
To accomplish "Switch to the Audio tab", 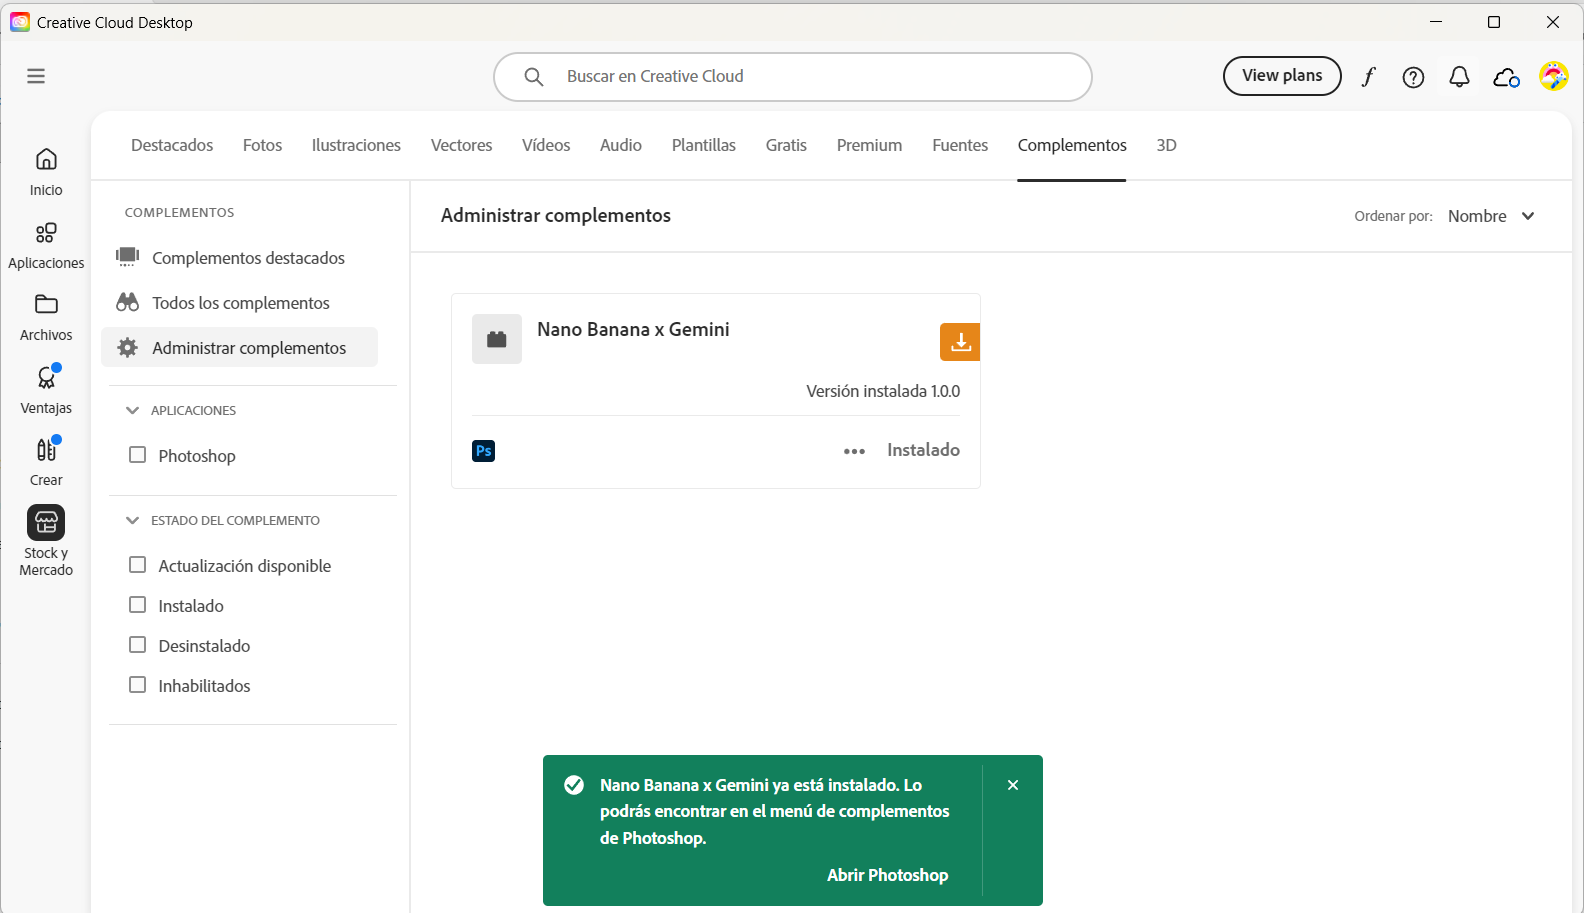I will coord(621,145).
